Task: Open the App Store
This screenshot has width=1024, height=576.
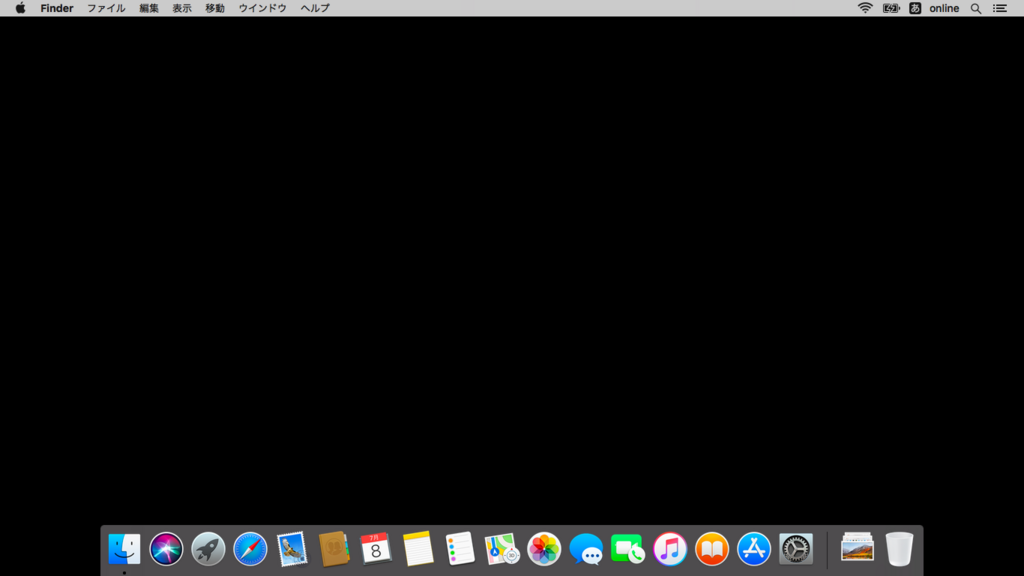Action: tap(754, 549)
